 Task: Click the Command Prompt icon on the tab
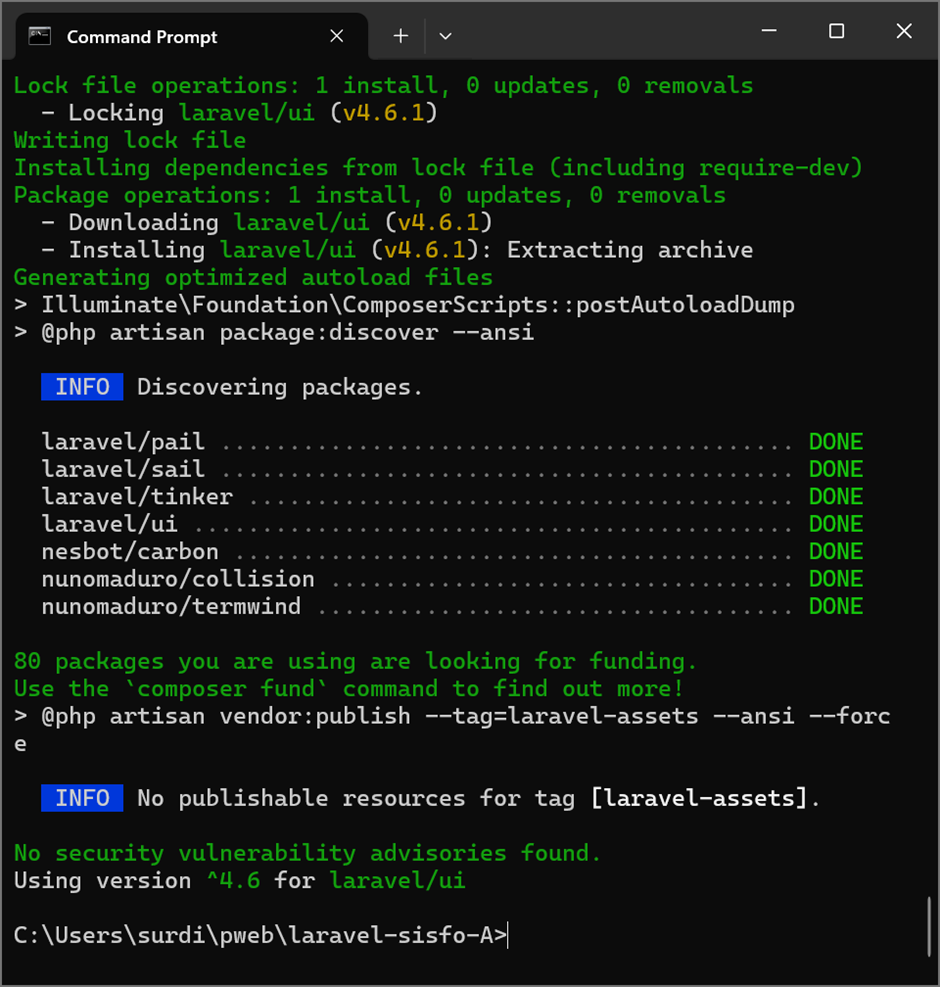click(x=40, y=35)
